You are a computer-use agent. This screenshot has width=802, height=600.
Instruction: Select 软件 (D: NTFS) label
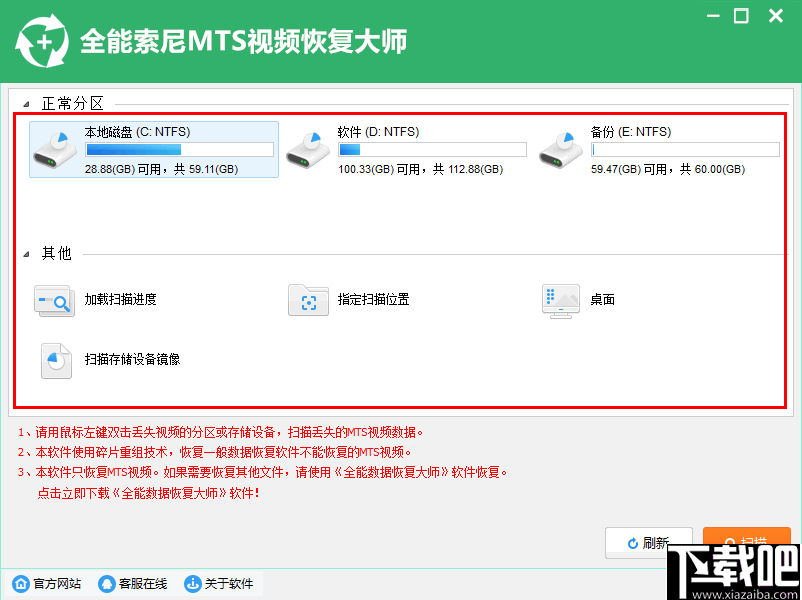pyautogui.click(x=378, y=132)
